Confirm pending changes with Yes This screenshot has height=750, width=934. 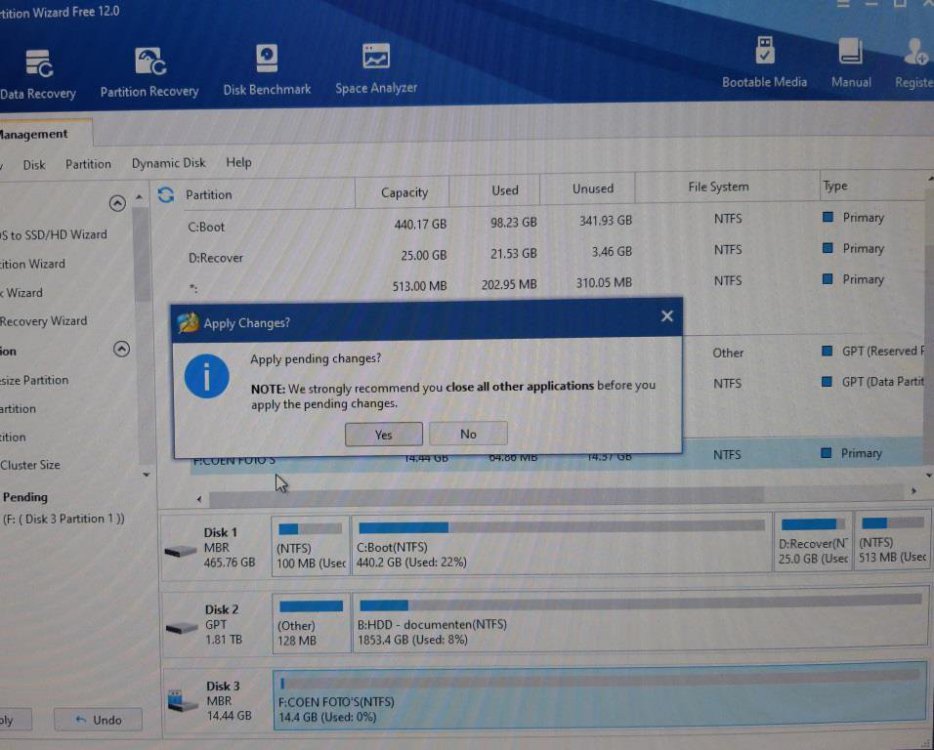click(x=383, y=435)
